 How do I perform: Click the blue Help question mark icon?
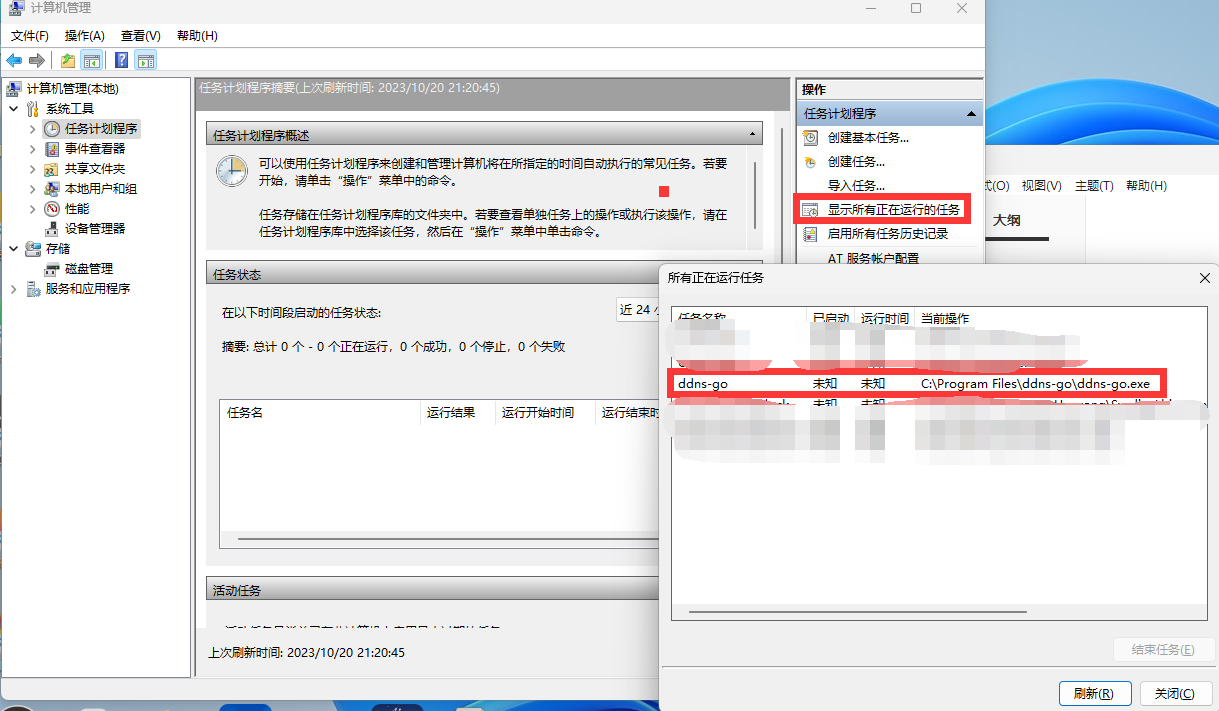(122, 60)
